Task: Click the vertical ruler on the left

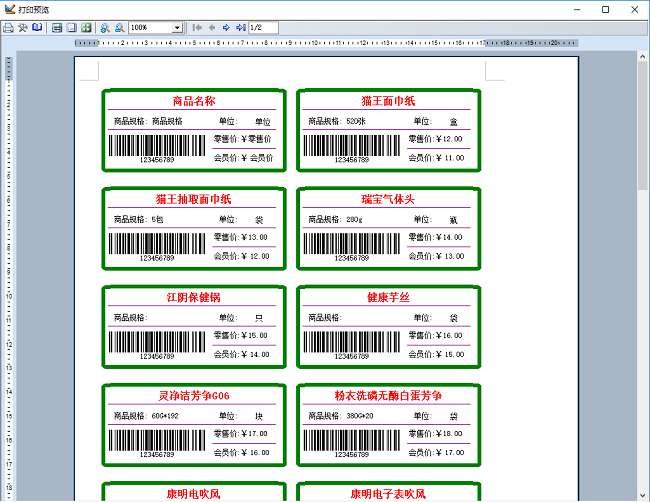Action: (x=9, y=278)
